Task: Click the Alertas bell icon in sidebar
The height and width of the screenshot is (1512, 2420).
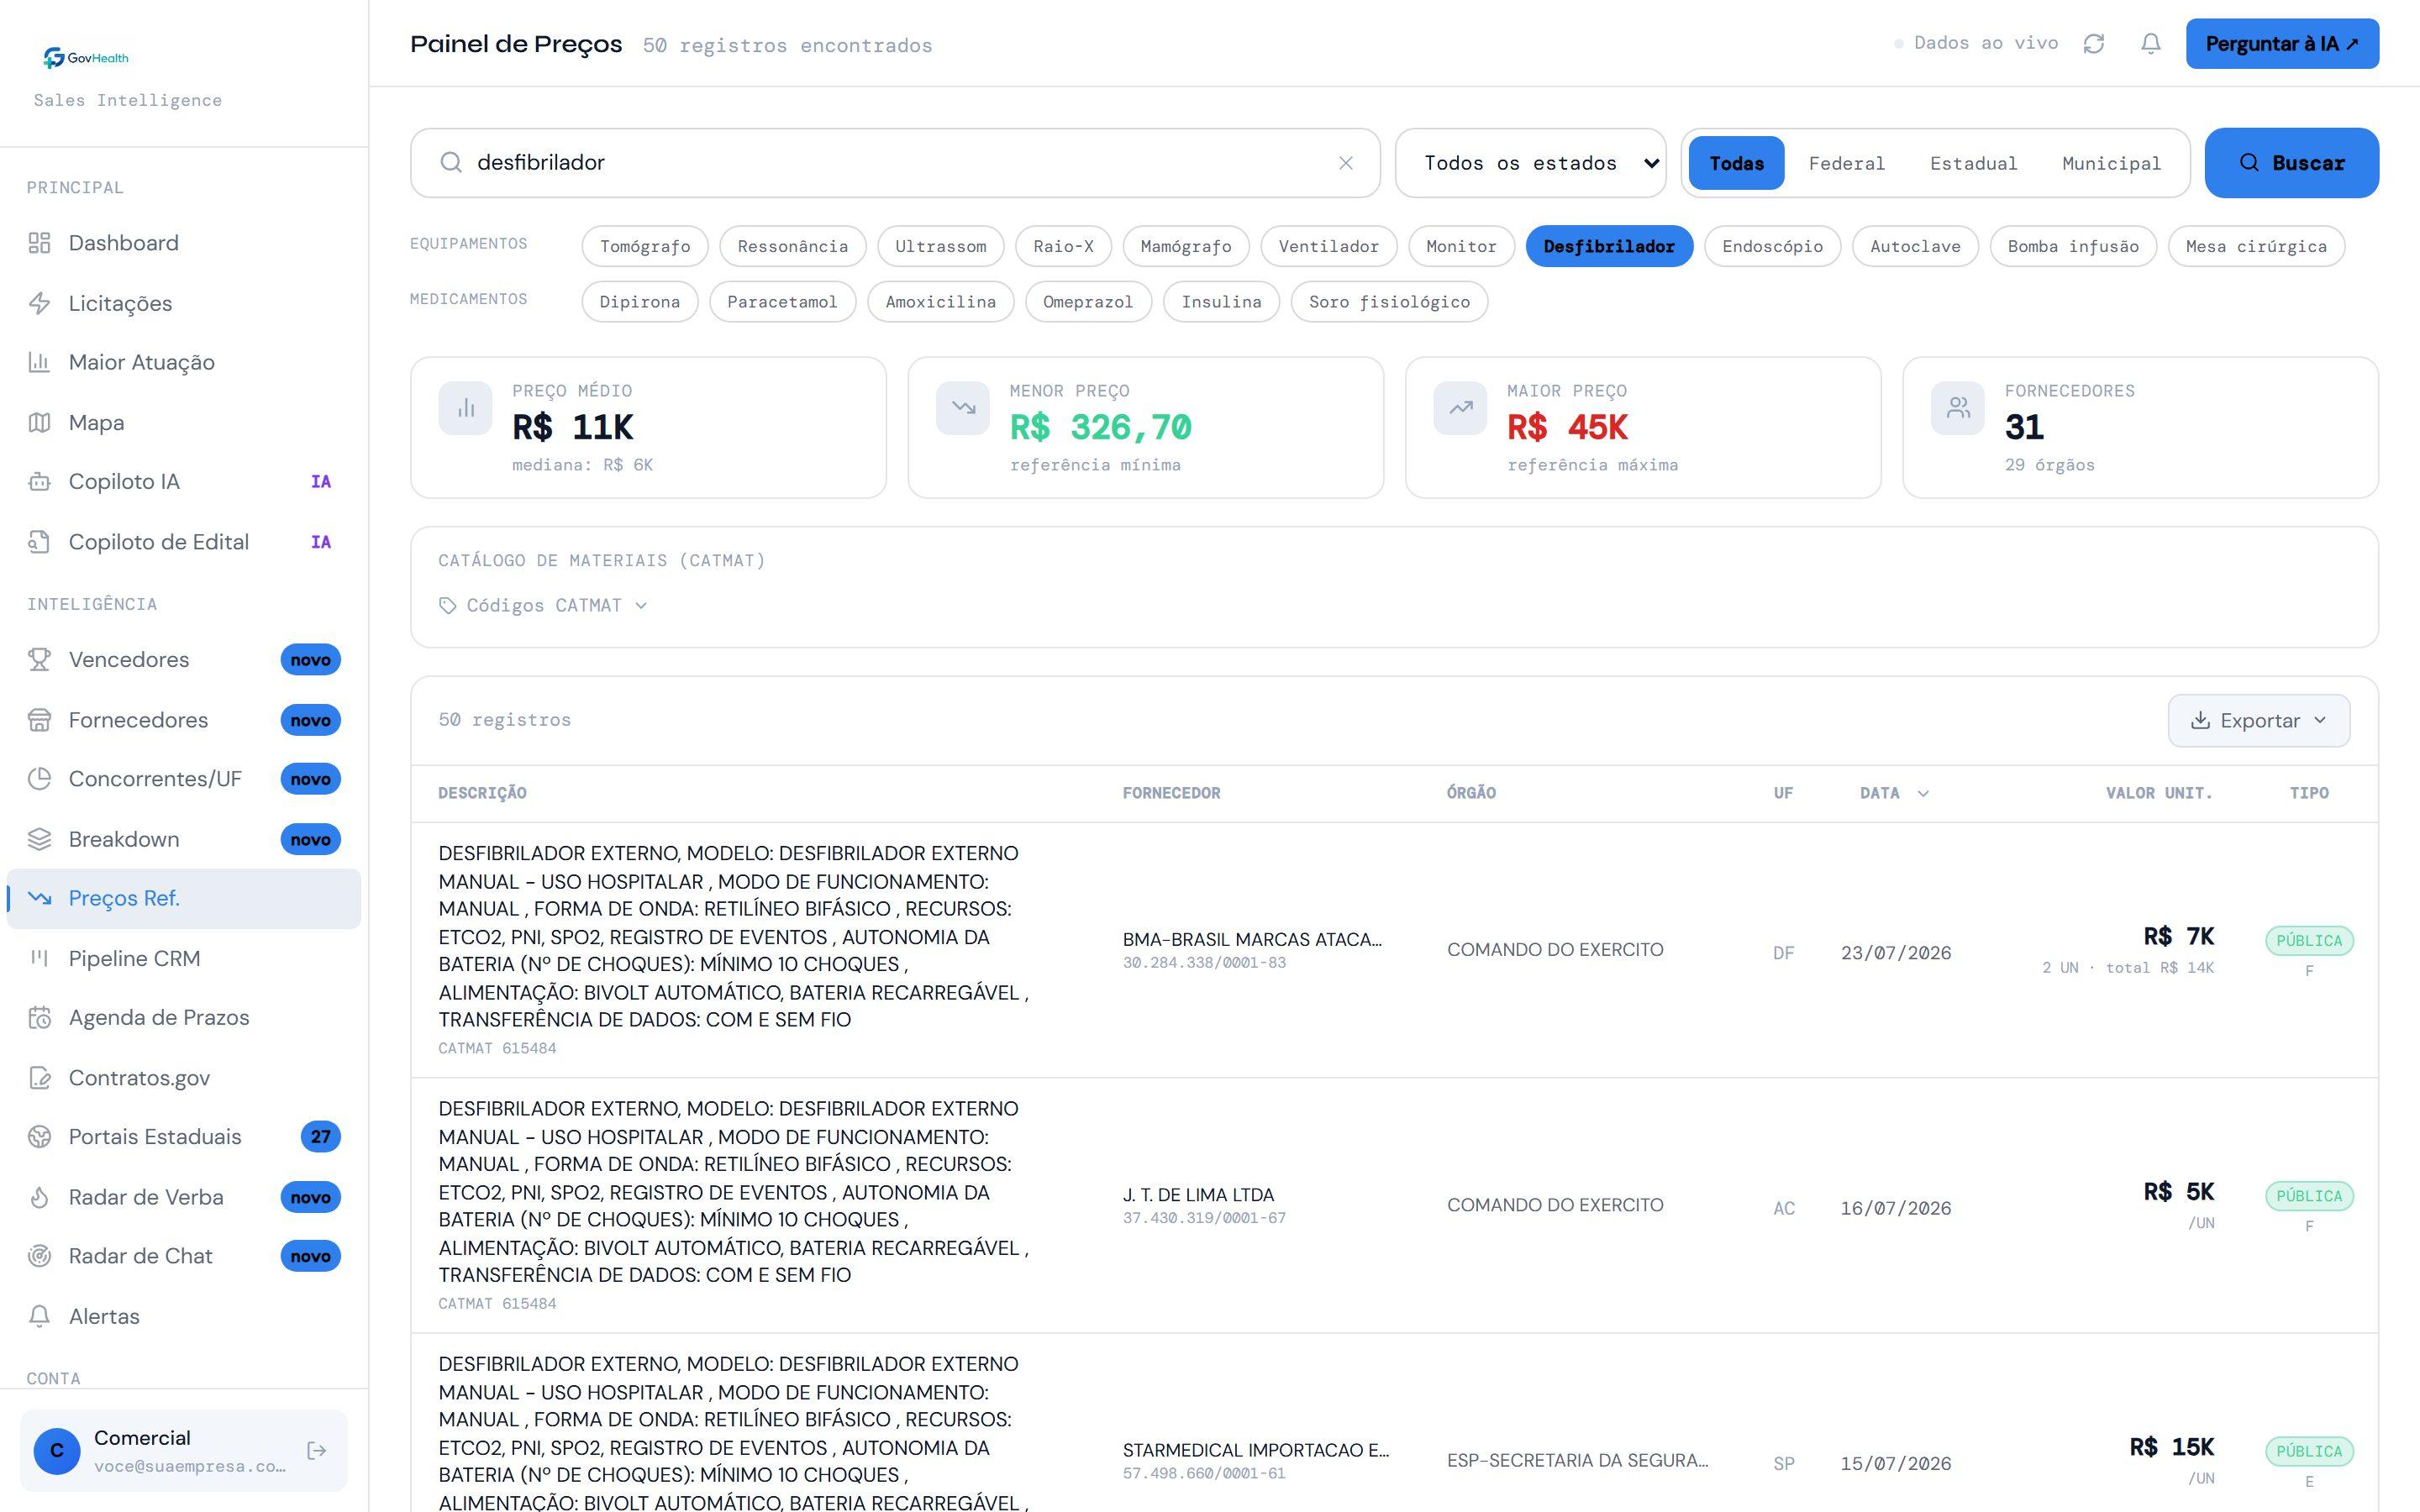Action: click(x=39, y=1316)
